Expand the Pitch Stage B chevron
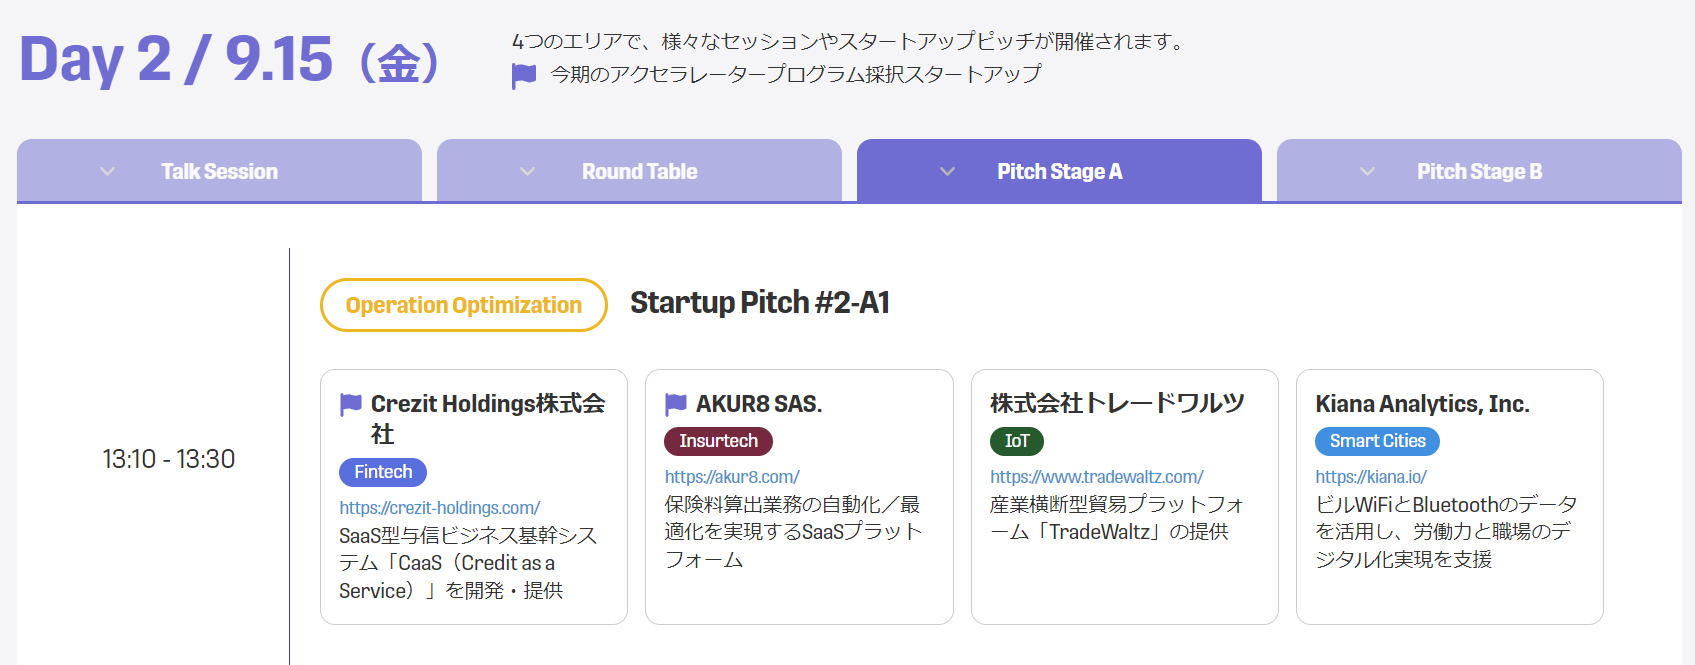1695x665 pixels. (x=1367, y=172)
